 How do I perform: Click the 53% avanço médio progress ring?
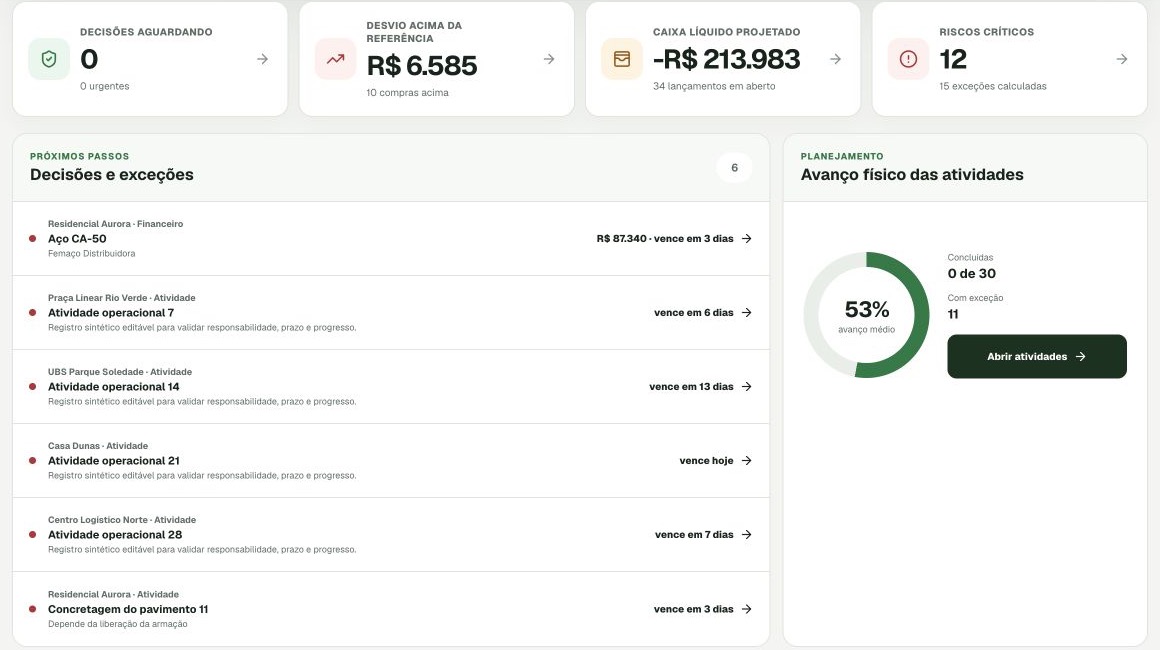[866, 315]
